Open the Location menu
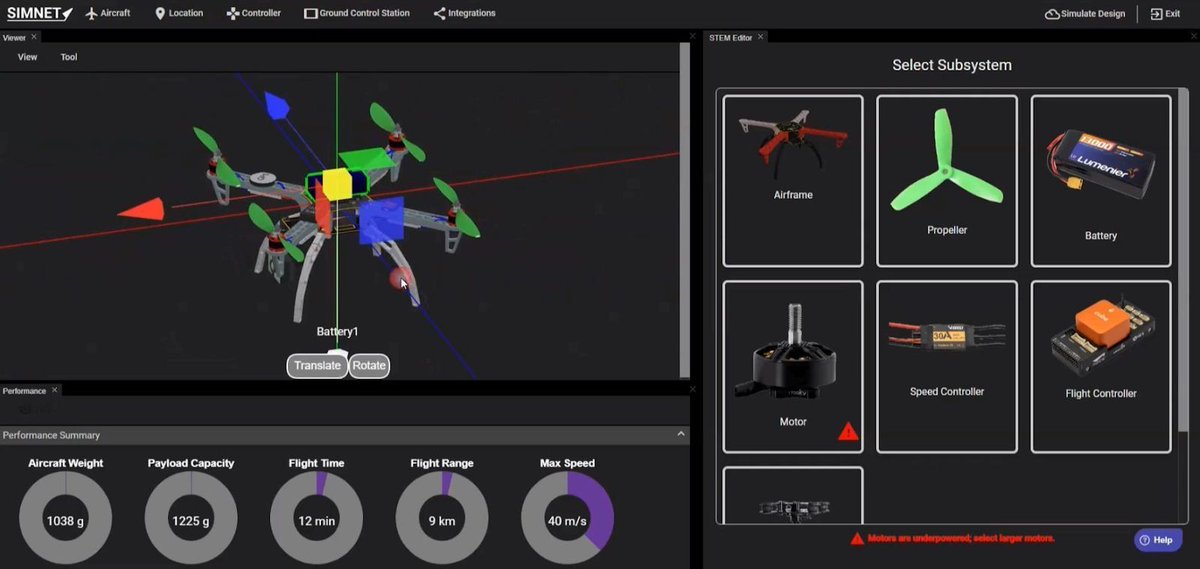The image size is (1200, 569). (179, 13)
